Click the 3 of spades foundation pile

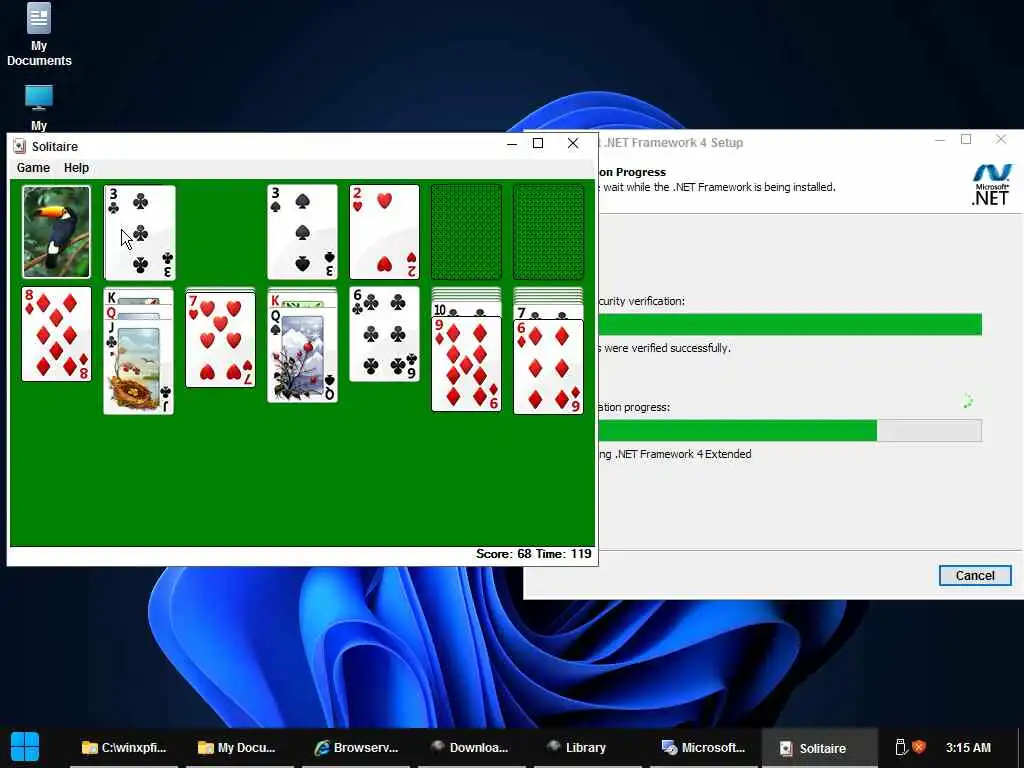point(302,232)
